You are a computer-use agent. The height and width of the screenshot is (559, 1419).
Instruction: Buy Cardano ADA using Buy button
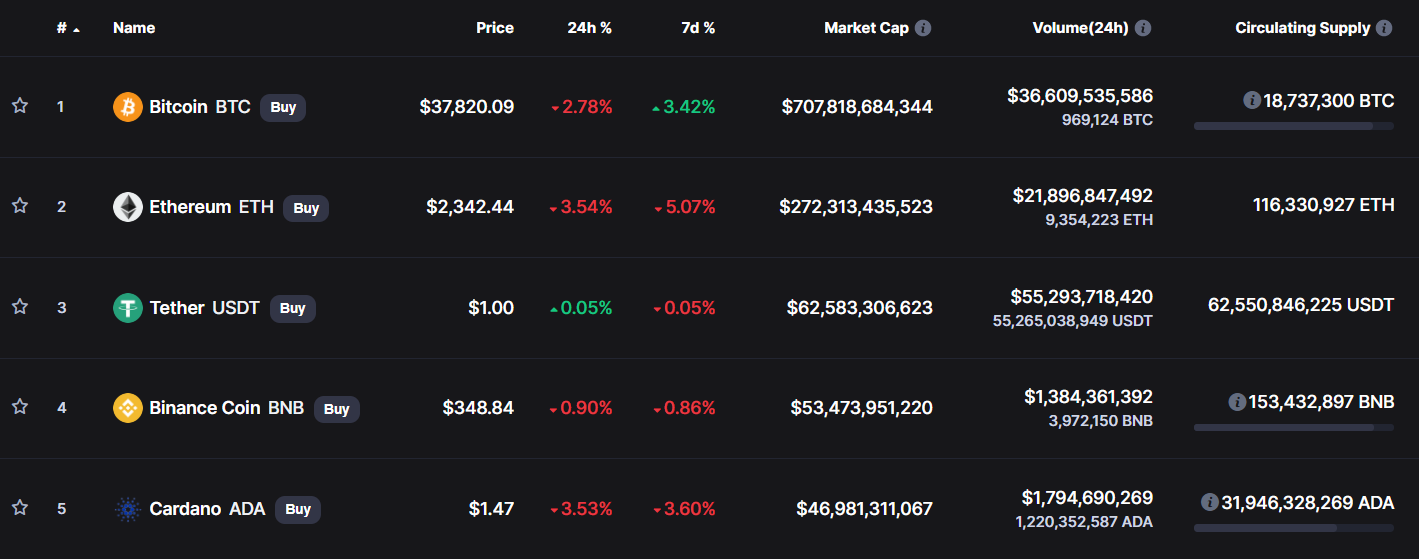298,509
